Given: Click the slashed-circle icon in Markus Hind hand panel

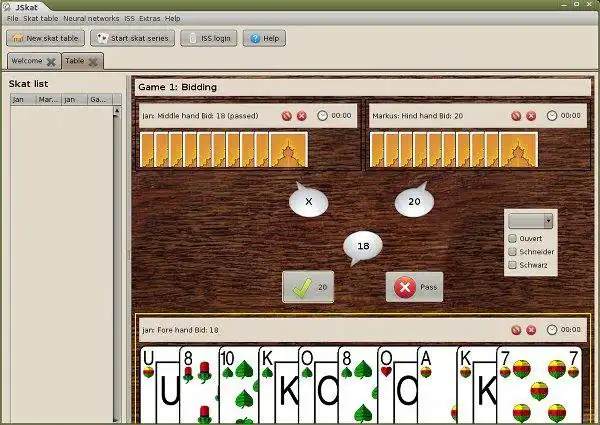Looking at the screenshot, I should (x=516, y=116).
